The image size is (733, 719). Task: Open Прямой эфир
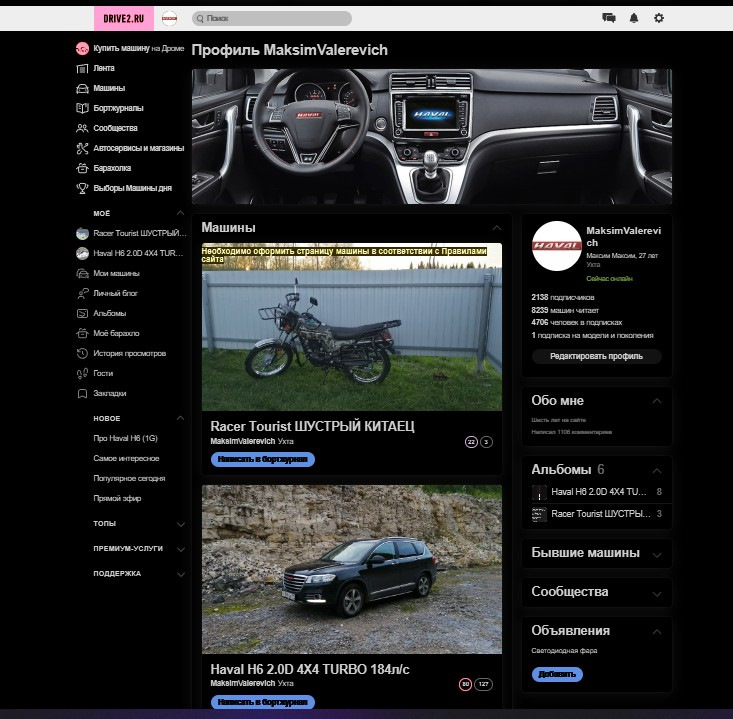click(117, 498)
